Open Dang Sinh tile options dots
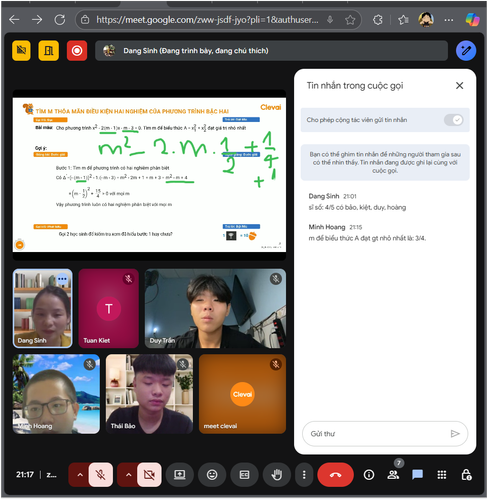This screenshot has width=488, height=500. pyautogui.click(x=62, y=279)
